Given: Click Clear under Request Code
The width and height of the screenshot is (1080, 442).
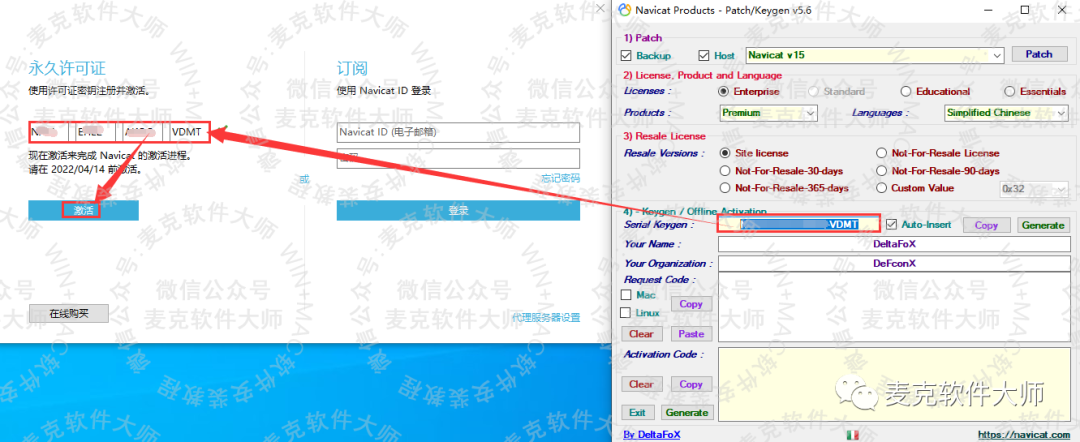Looking at the screenshot, I should tap(641, 334).
